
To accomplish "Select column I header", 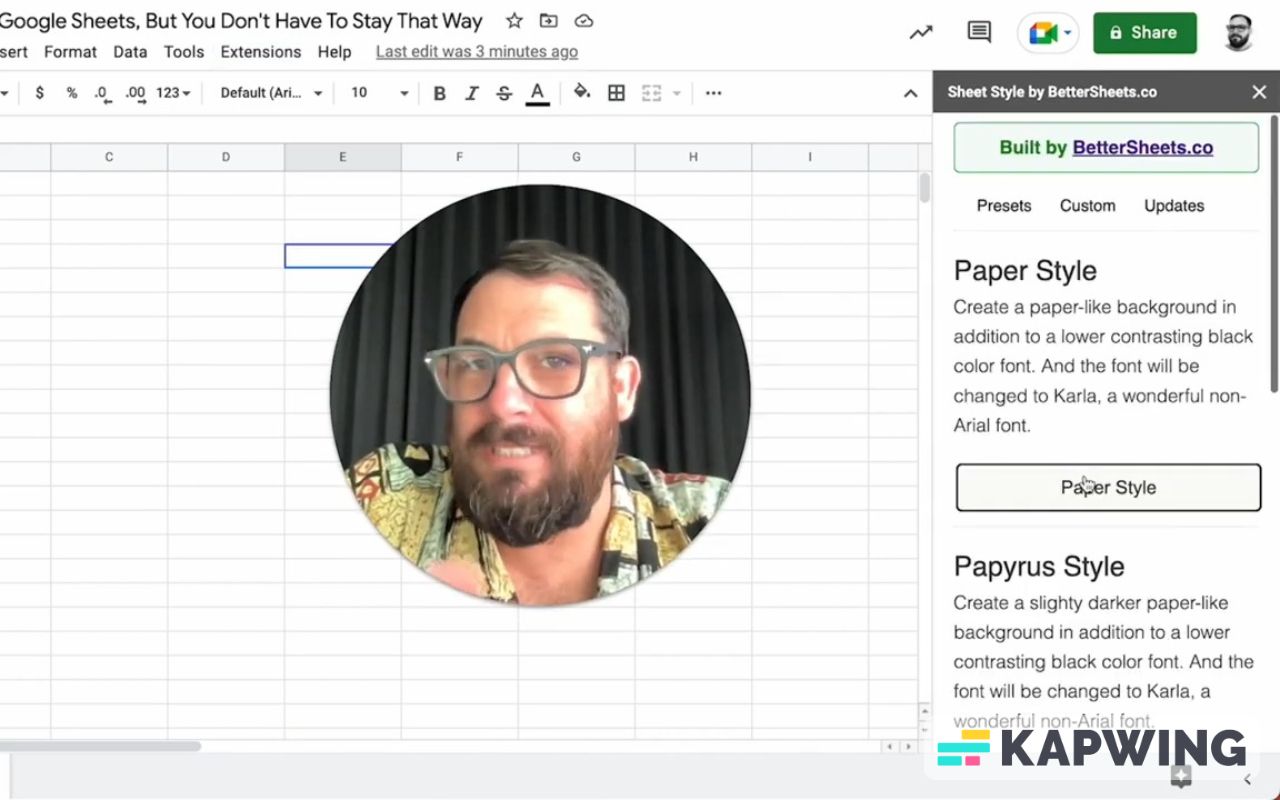I will pyautogui.click(x=810, y=157).
